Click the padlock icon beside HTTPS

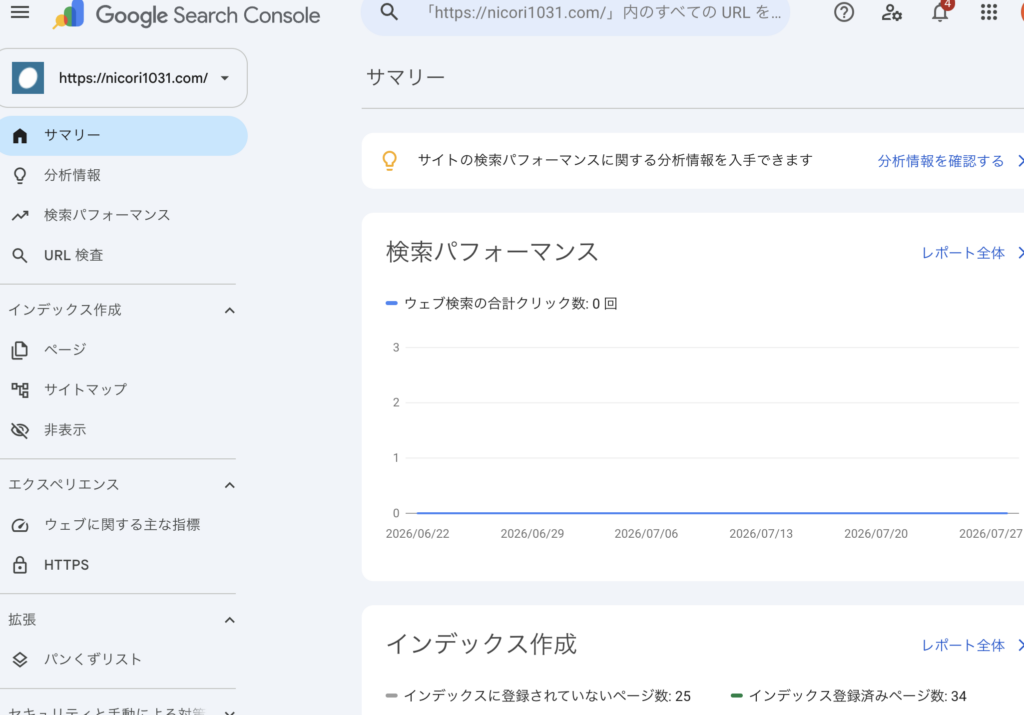point(20,565)
